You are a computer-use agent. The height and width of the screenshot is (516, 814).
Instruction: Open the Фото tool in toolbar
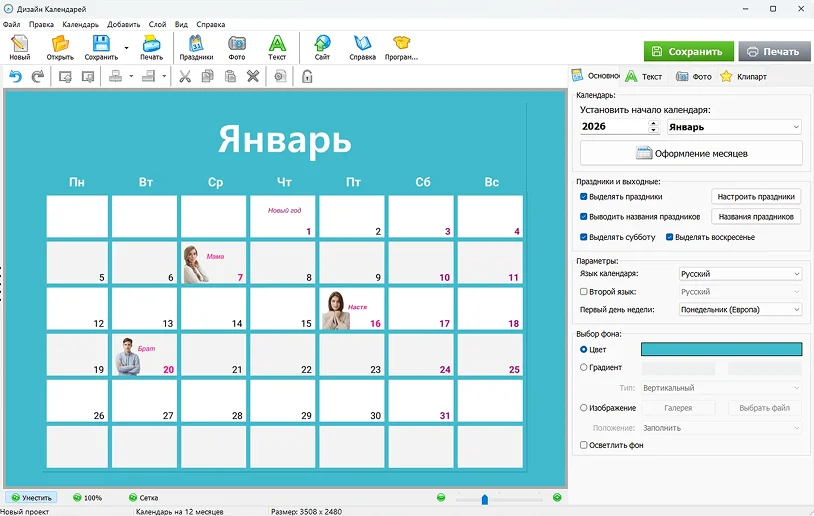pos(236,46)
